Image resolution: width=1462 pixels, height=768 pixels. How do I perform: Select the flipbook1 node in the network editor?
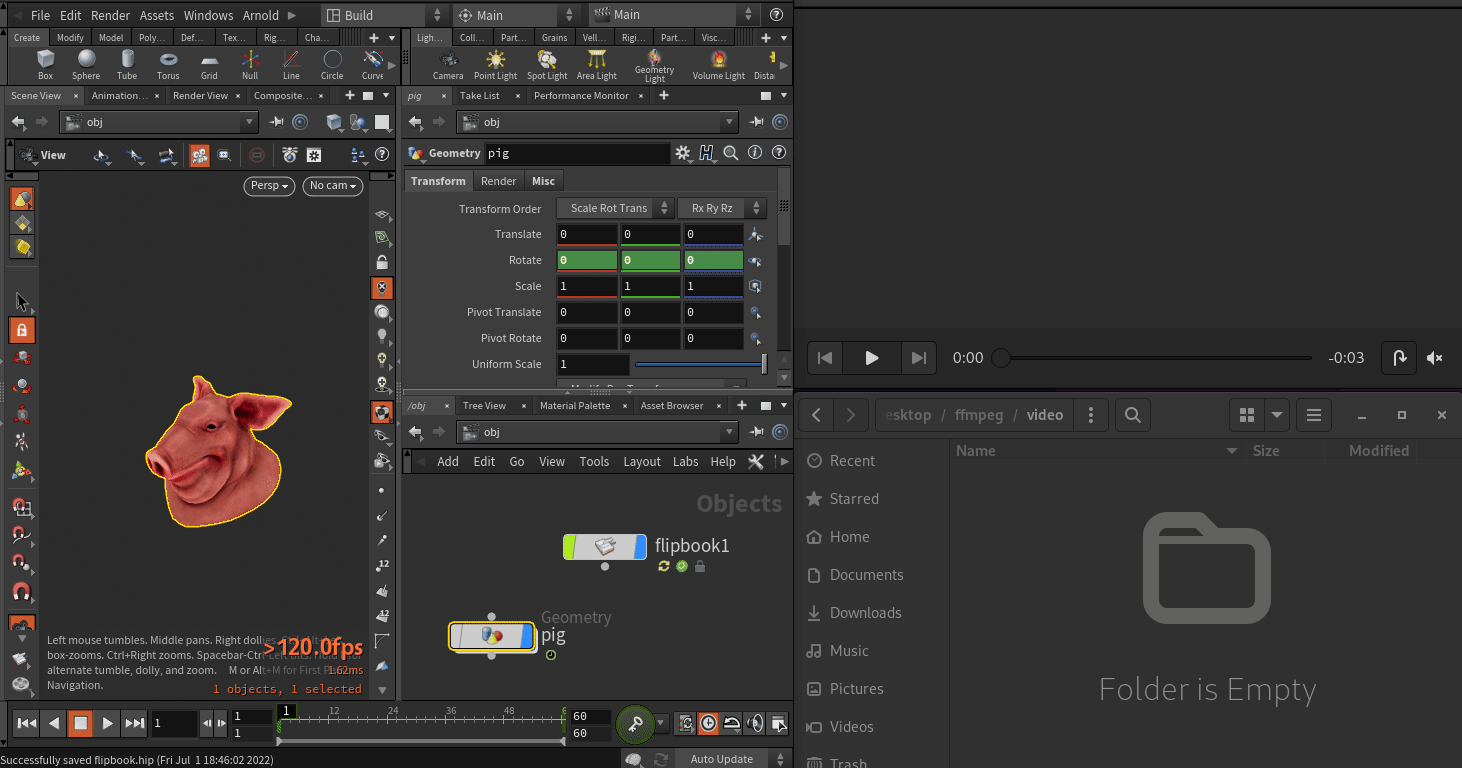(x=605, y=546)
